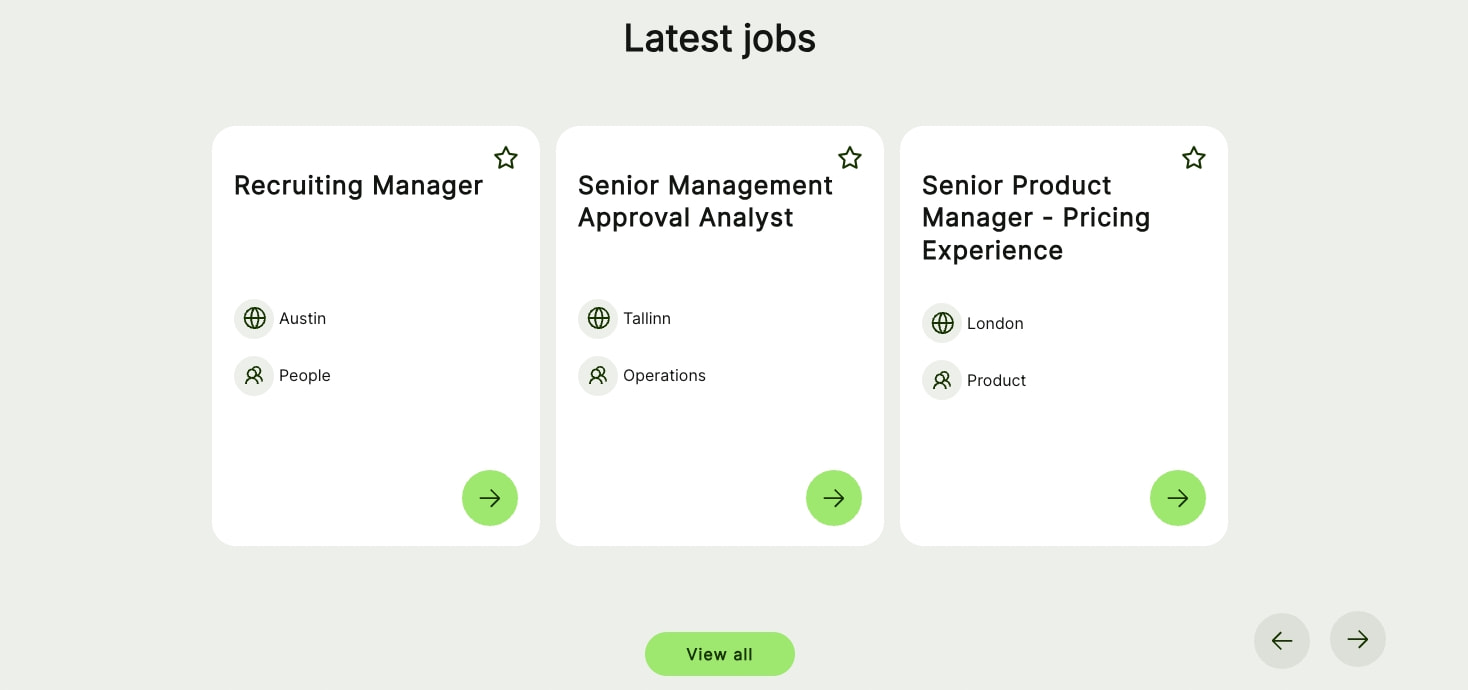Viewport: 1468px width, 690px height.
Task: Click the team icon beside Product
Action: pyautogui.click(x=942, y=380)
